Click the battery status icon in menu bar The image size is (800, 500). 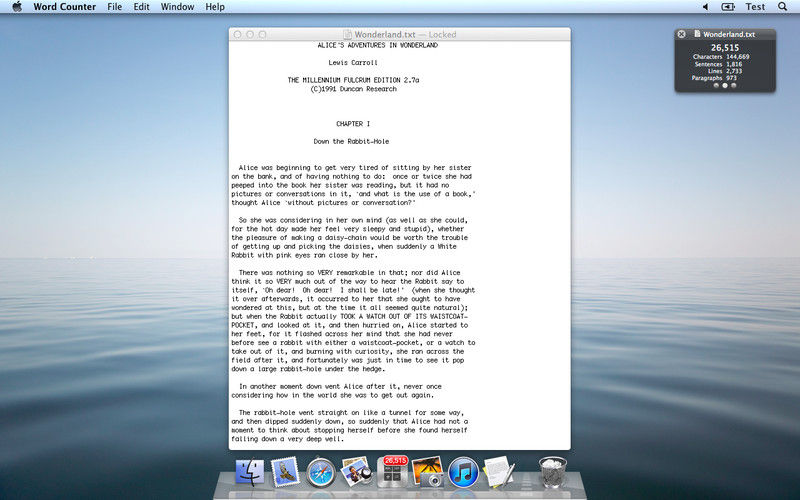coord(728,7)
